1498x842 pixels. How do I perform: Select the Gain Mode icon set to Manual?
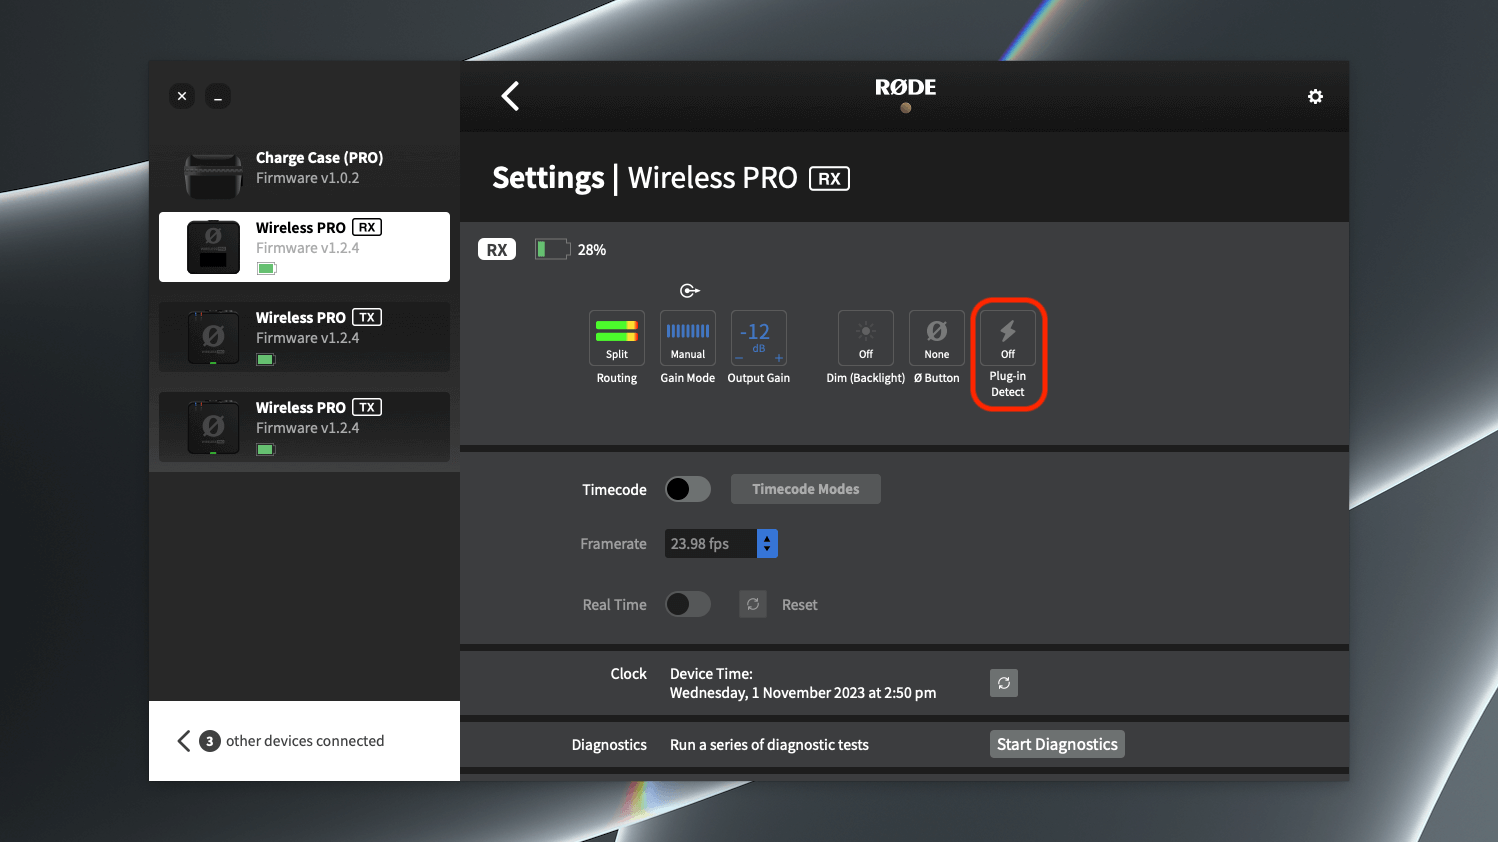[687, 338]
